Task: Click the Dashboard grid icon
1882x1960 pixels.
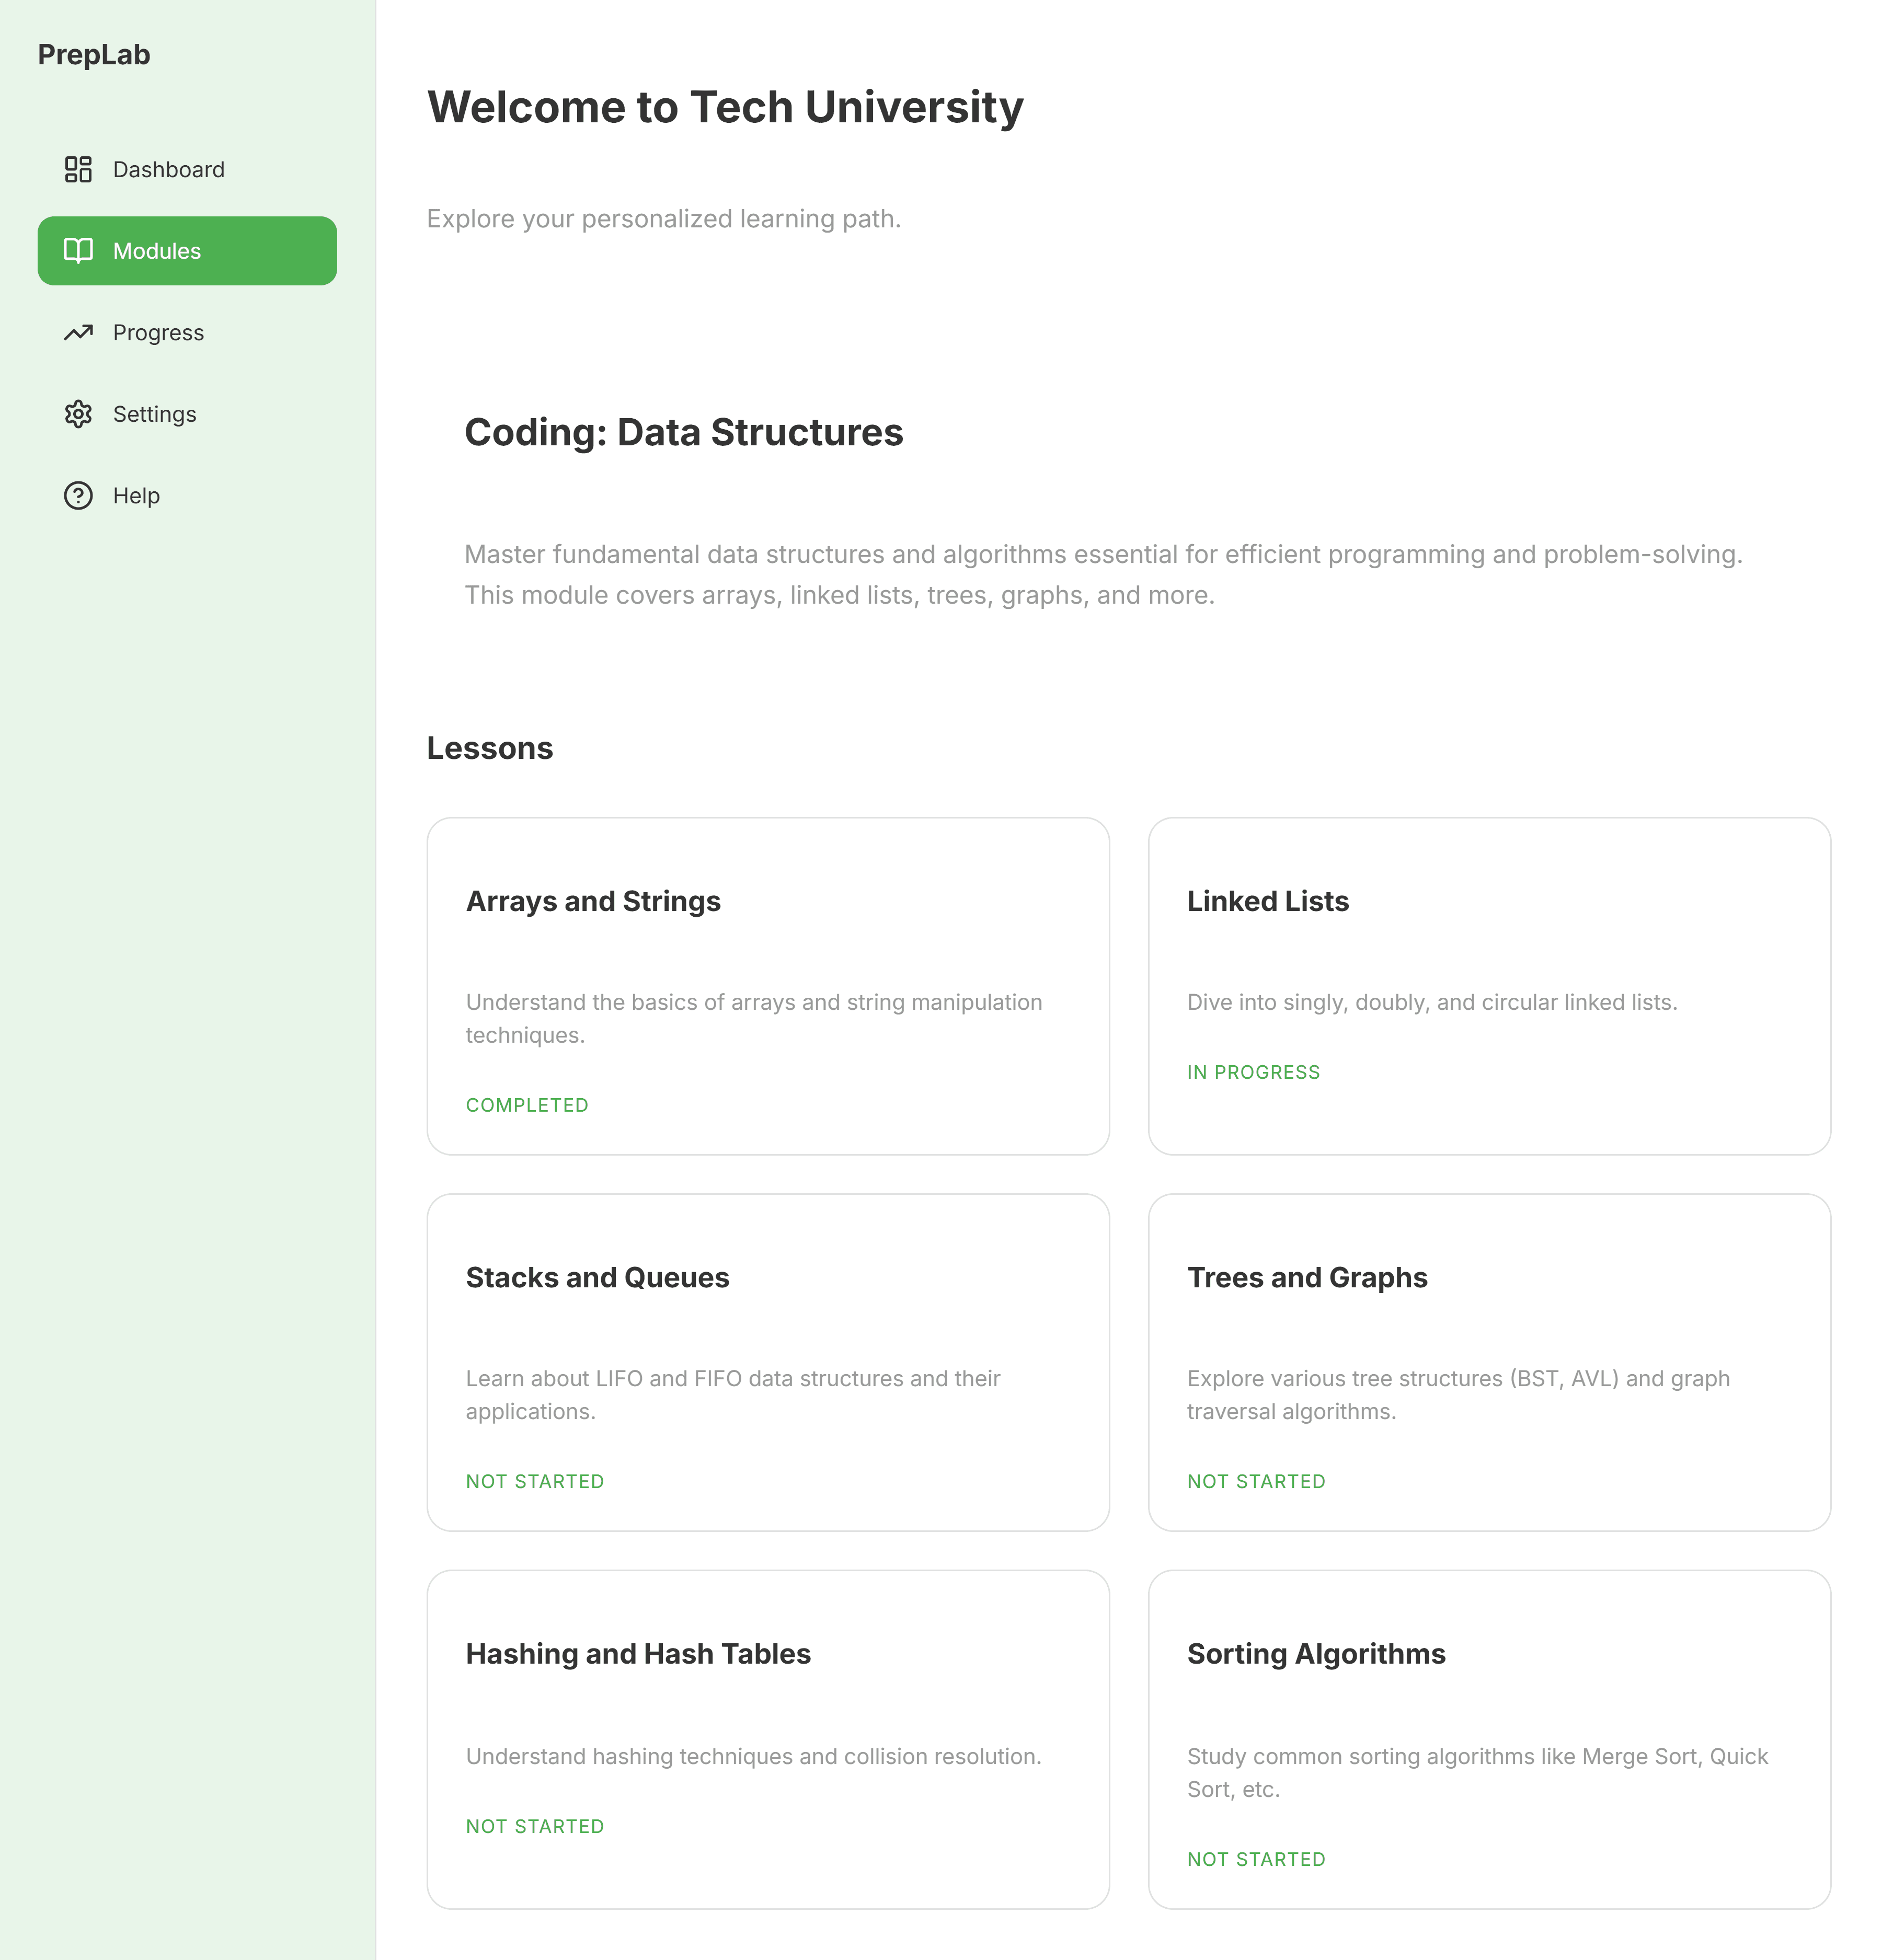Action: [x=78, y=169]
